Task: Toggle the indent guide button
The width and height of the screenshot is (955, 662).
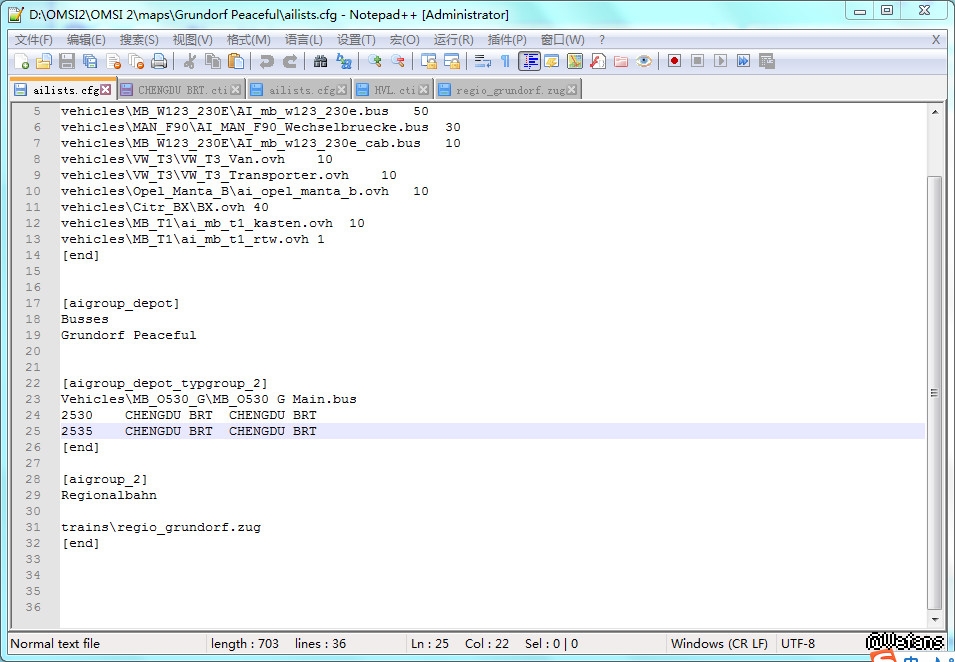Action: click(529, 62)
